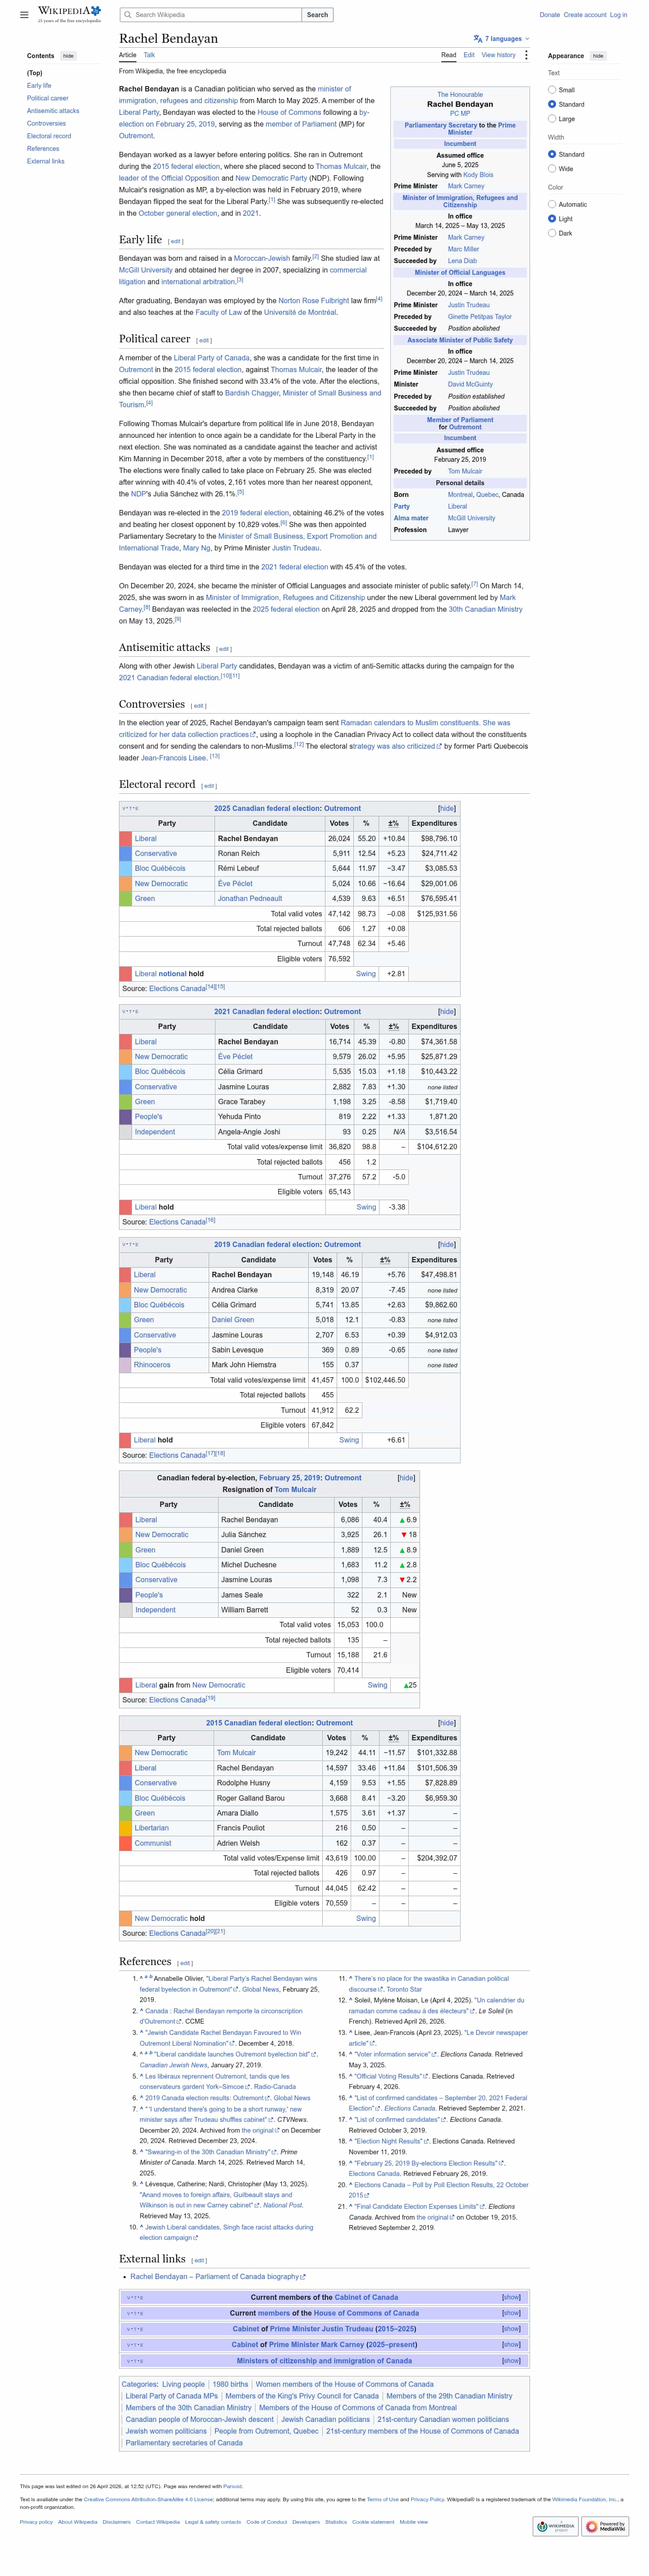Select Standard text size option
The image size is (649, 2576).
point(552,104)
